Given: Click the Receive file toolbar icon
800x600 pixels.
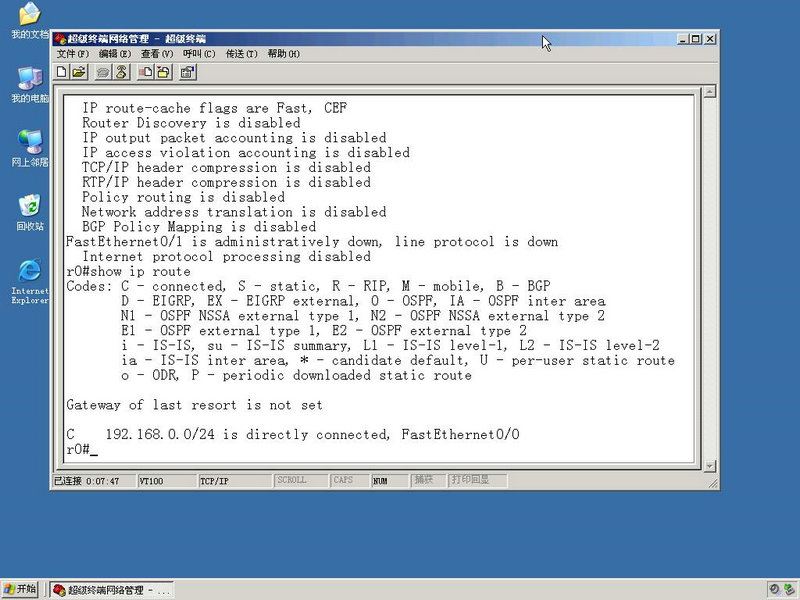Looking at the screenshot, I should (163, 72).
